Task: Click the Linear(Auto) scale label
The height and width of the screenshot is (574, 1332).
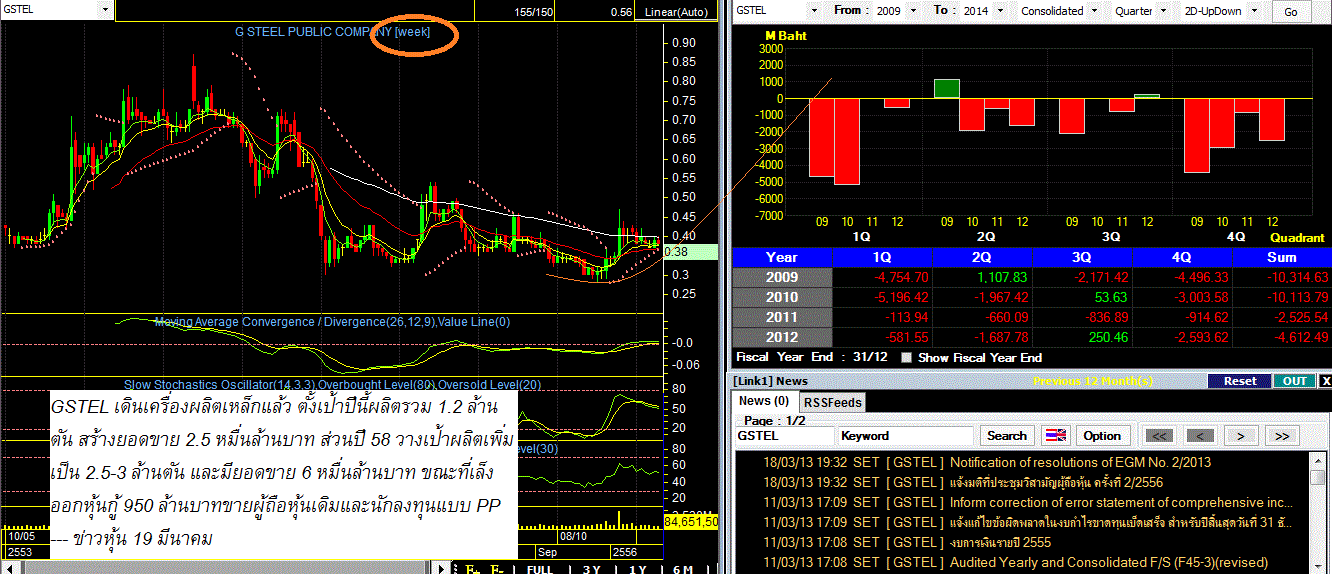Action: point(676,12)
